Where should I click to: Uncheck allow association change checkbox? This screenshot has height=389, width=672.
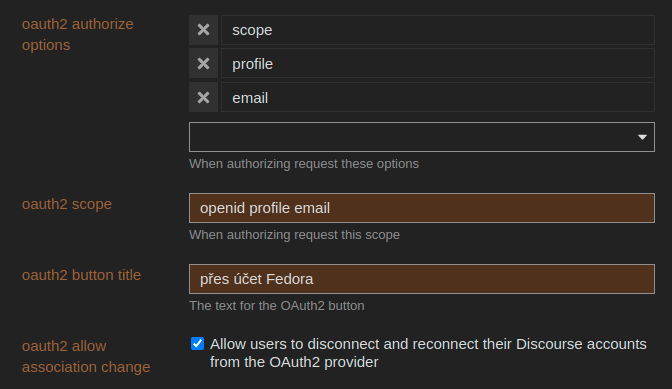(x=198, y=344)
